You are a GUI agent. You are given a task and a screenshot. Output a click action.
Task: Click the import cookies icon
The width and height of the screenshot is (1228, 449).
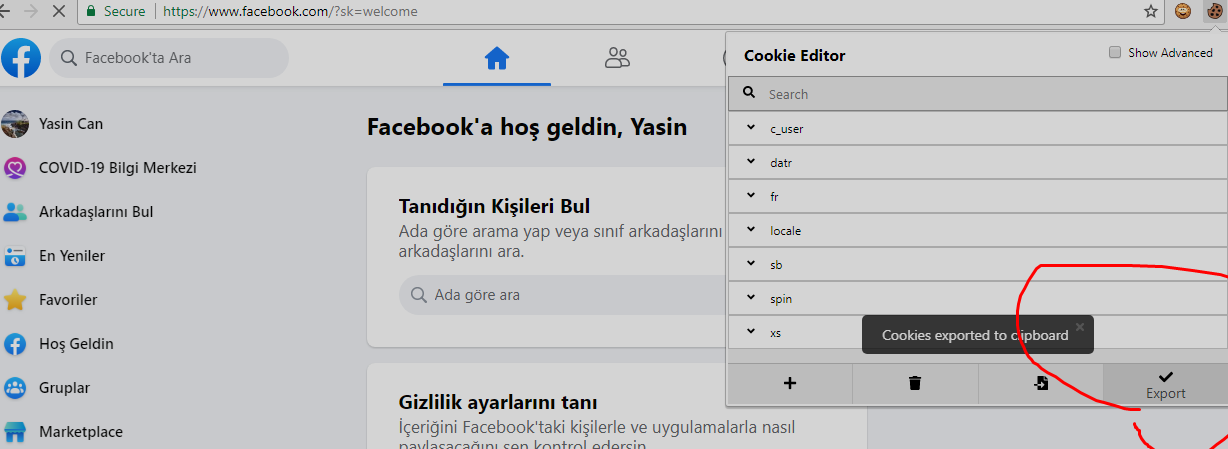[x=1040, y=383]
